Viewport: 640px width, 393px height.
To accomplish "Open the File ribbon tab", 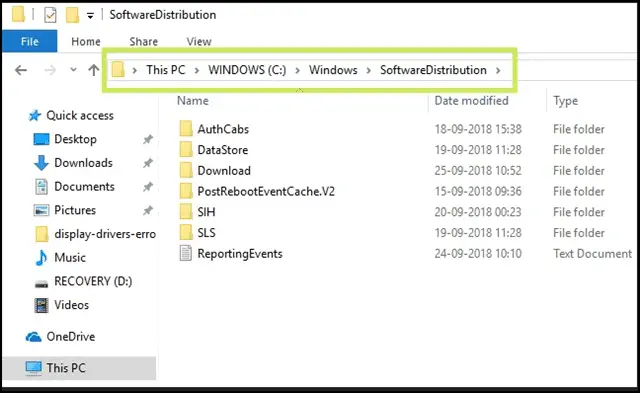I will coord(29,41).
